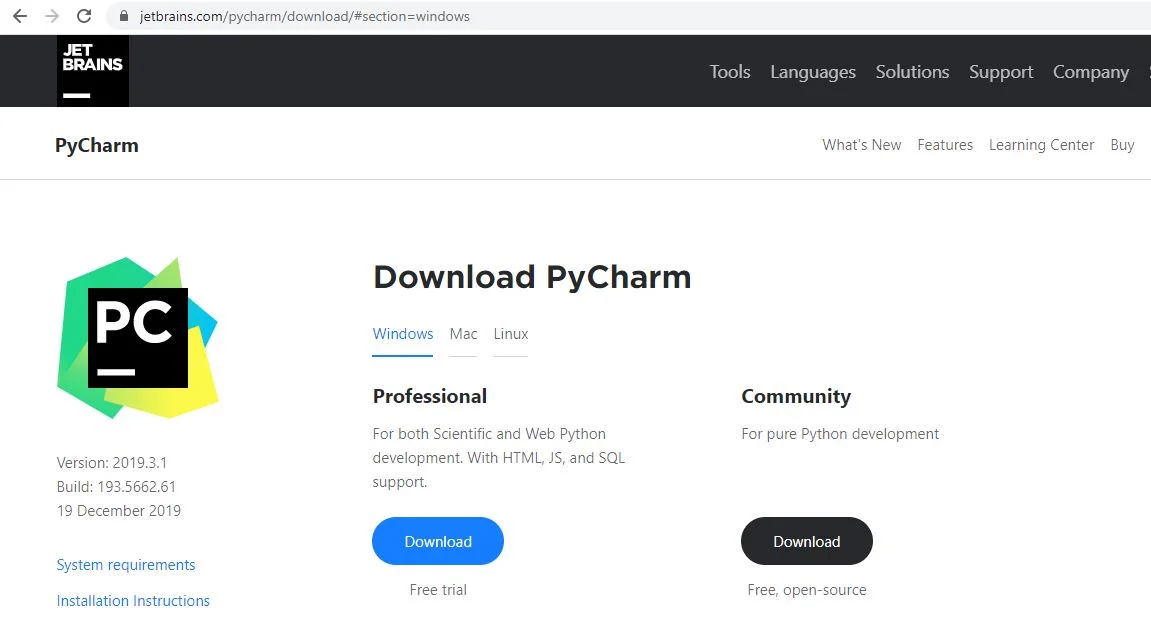1151x623 pixels.
Task: Open the Solutions menu
Action: 912,72
